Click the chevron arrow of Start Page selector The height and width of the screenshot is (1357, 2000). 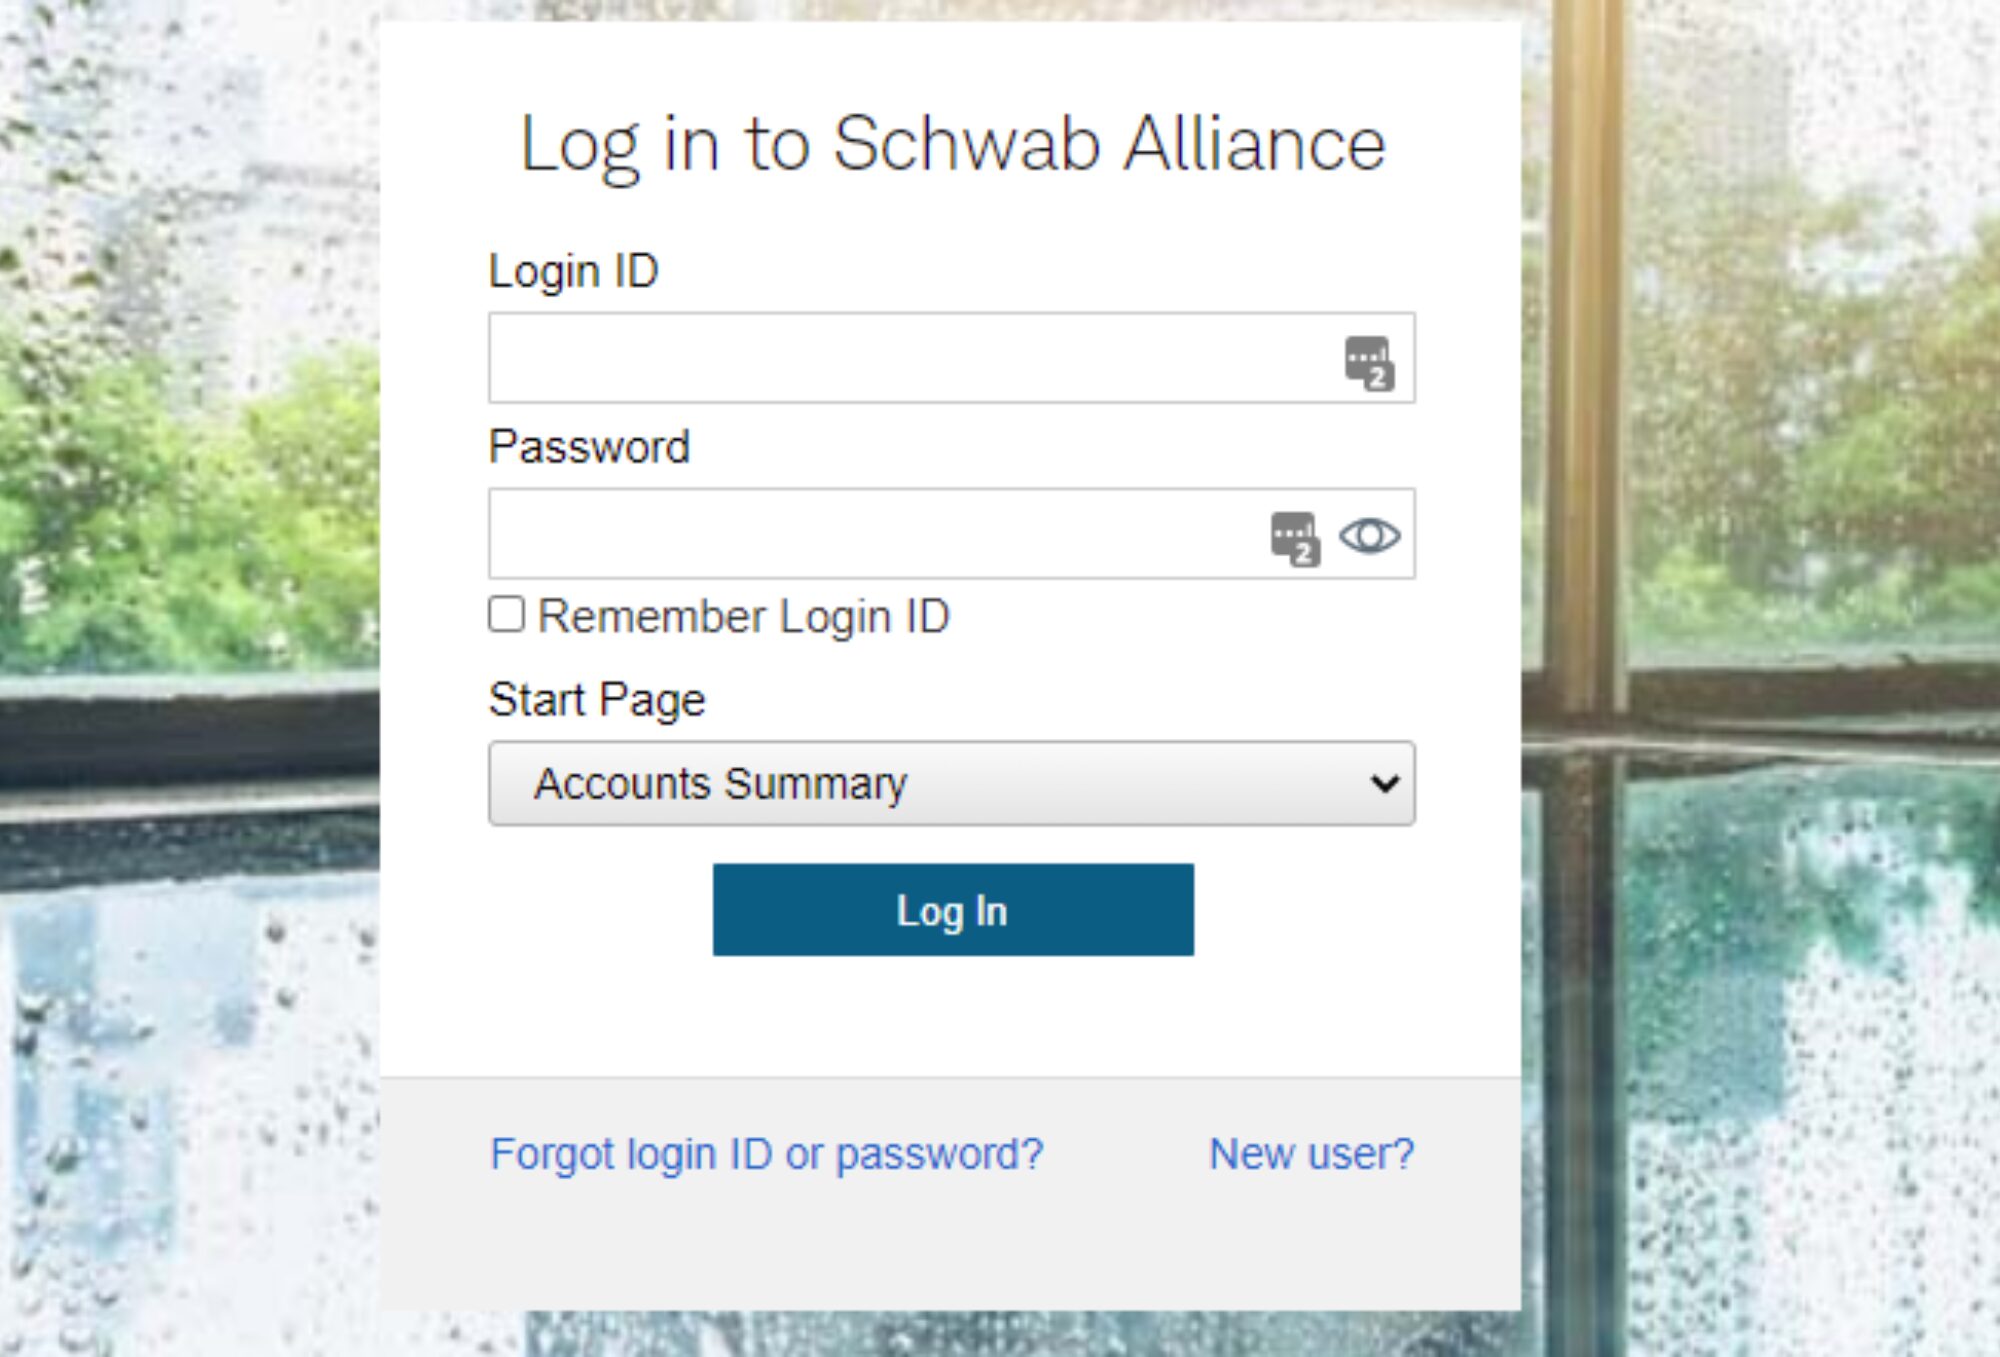tap(1385, 783)
